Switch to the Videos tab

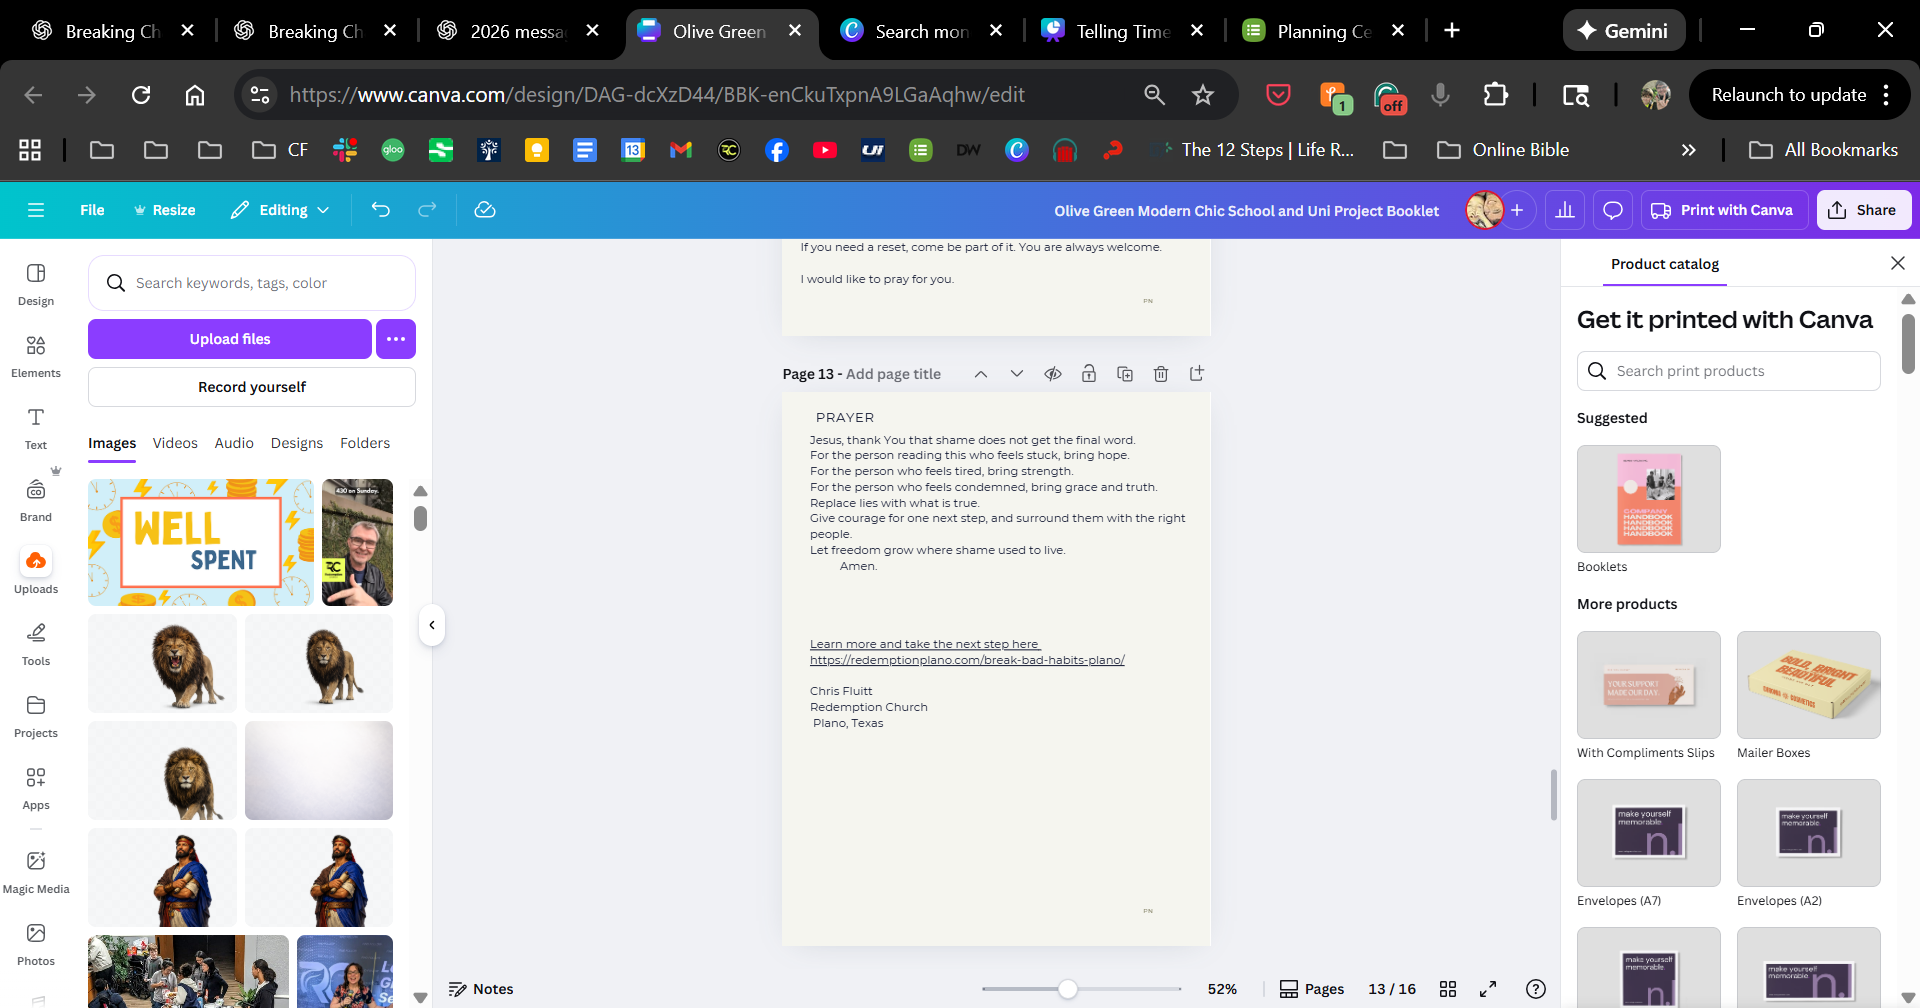pyautogui.click(x=175, y=443)
